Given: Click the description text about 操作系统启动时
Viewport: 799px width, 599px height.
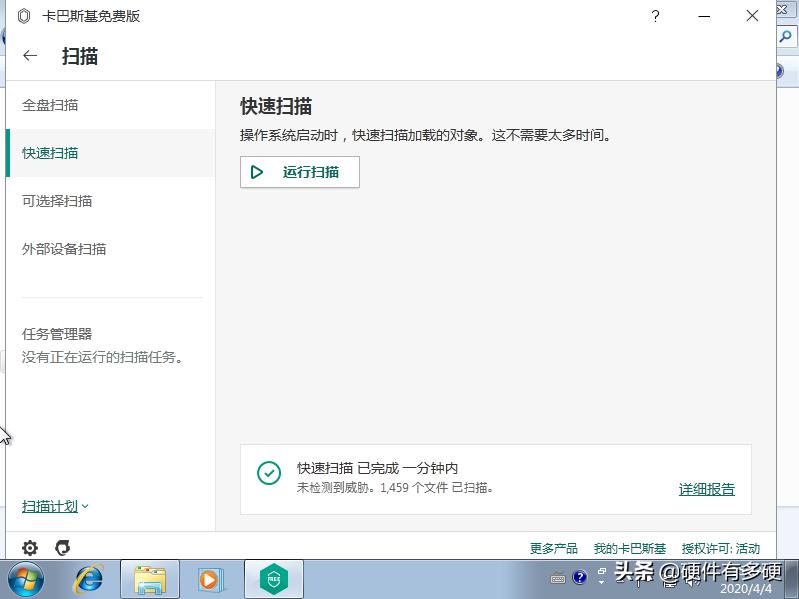Looking at the screenshot, I should 425,135.
